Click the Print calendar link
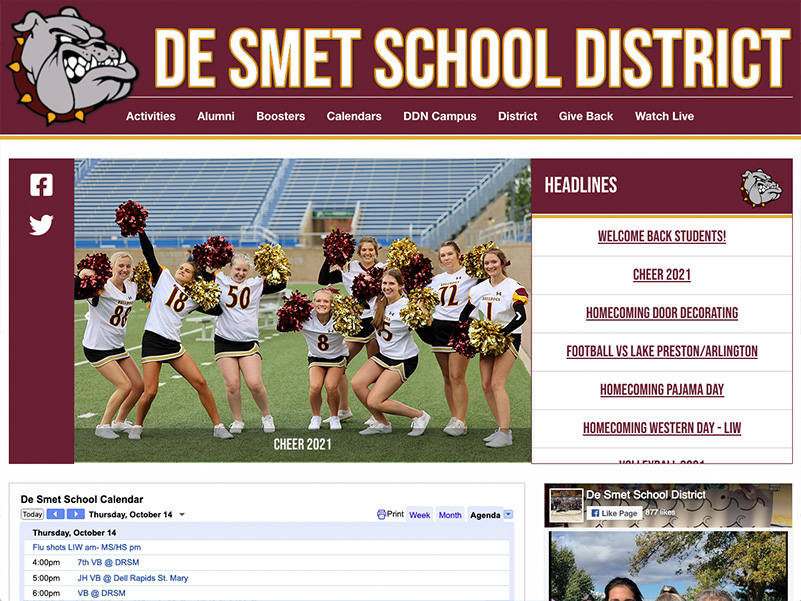This screenshot has height=601, width=801. [395, 514]
